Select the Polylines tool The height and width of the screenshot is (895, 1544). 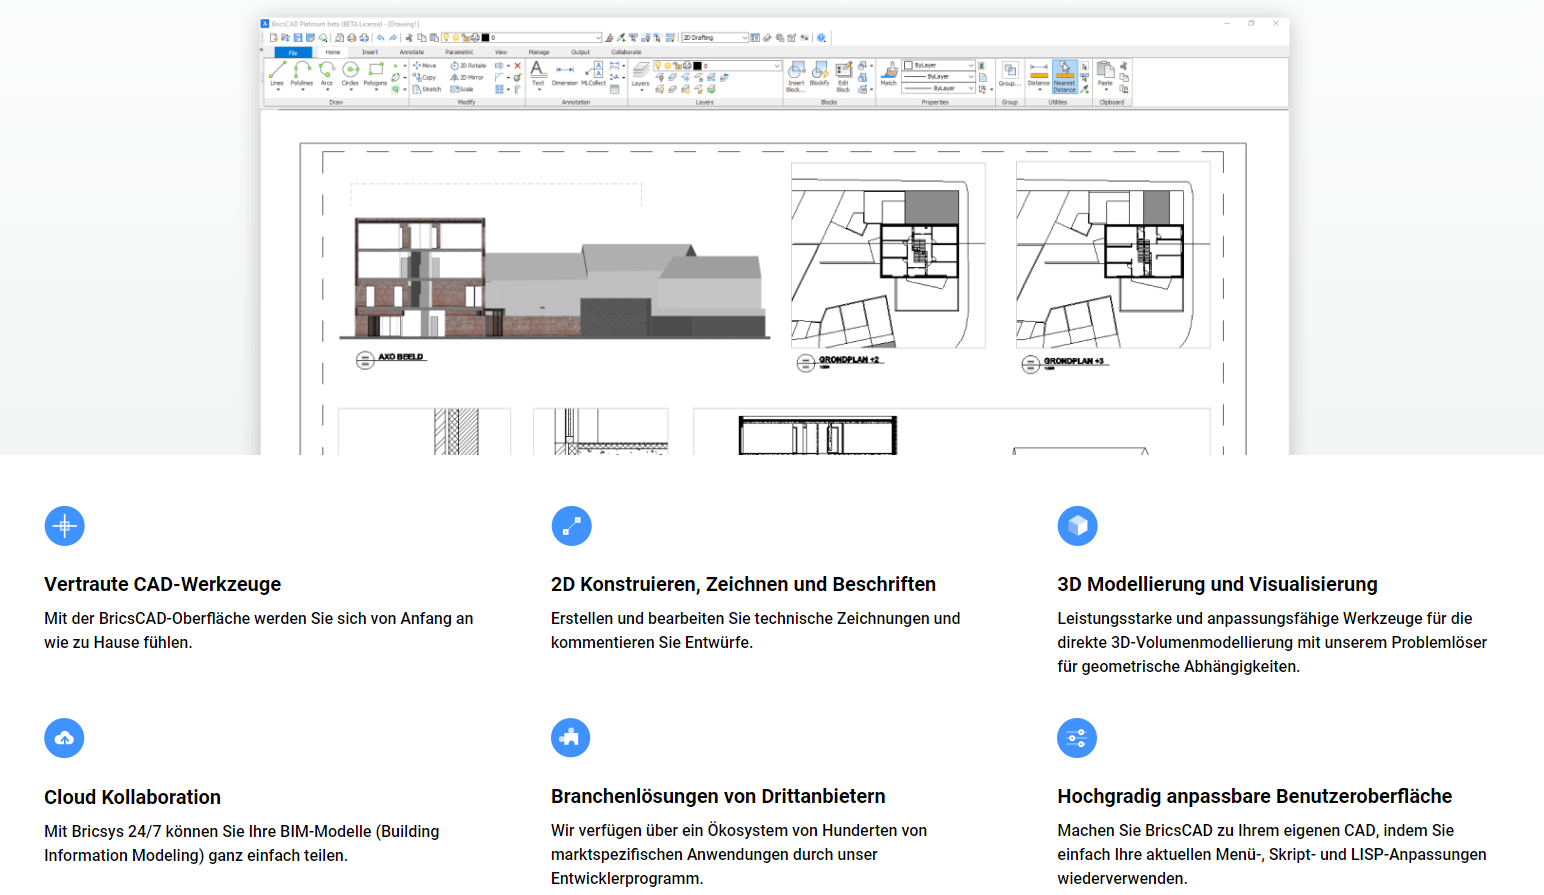point(302,74)
